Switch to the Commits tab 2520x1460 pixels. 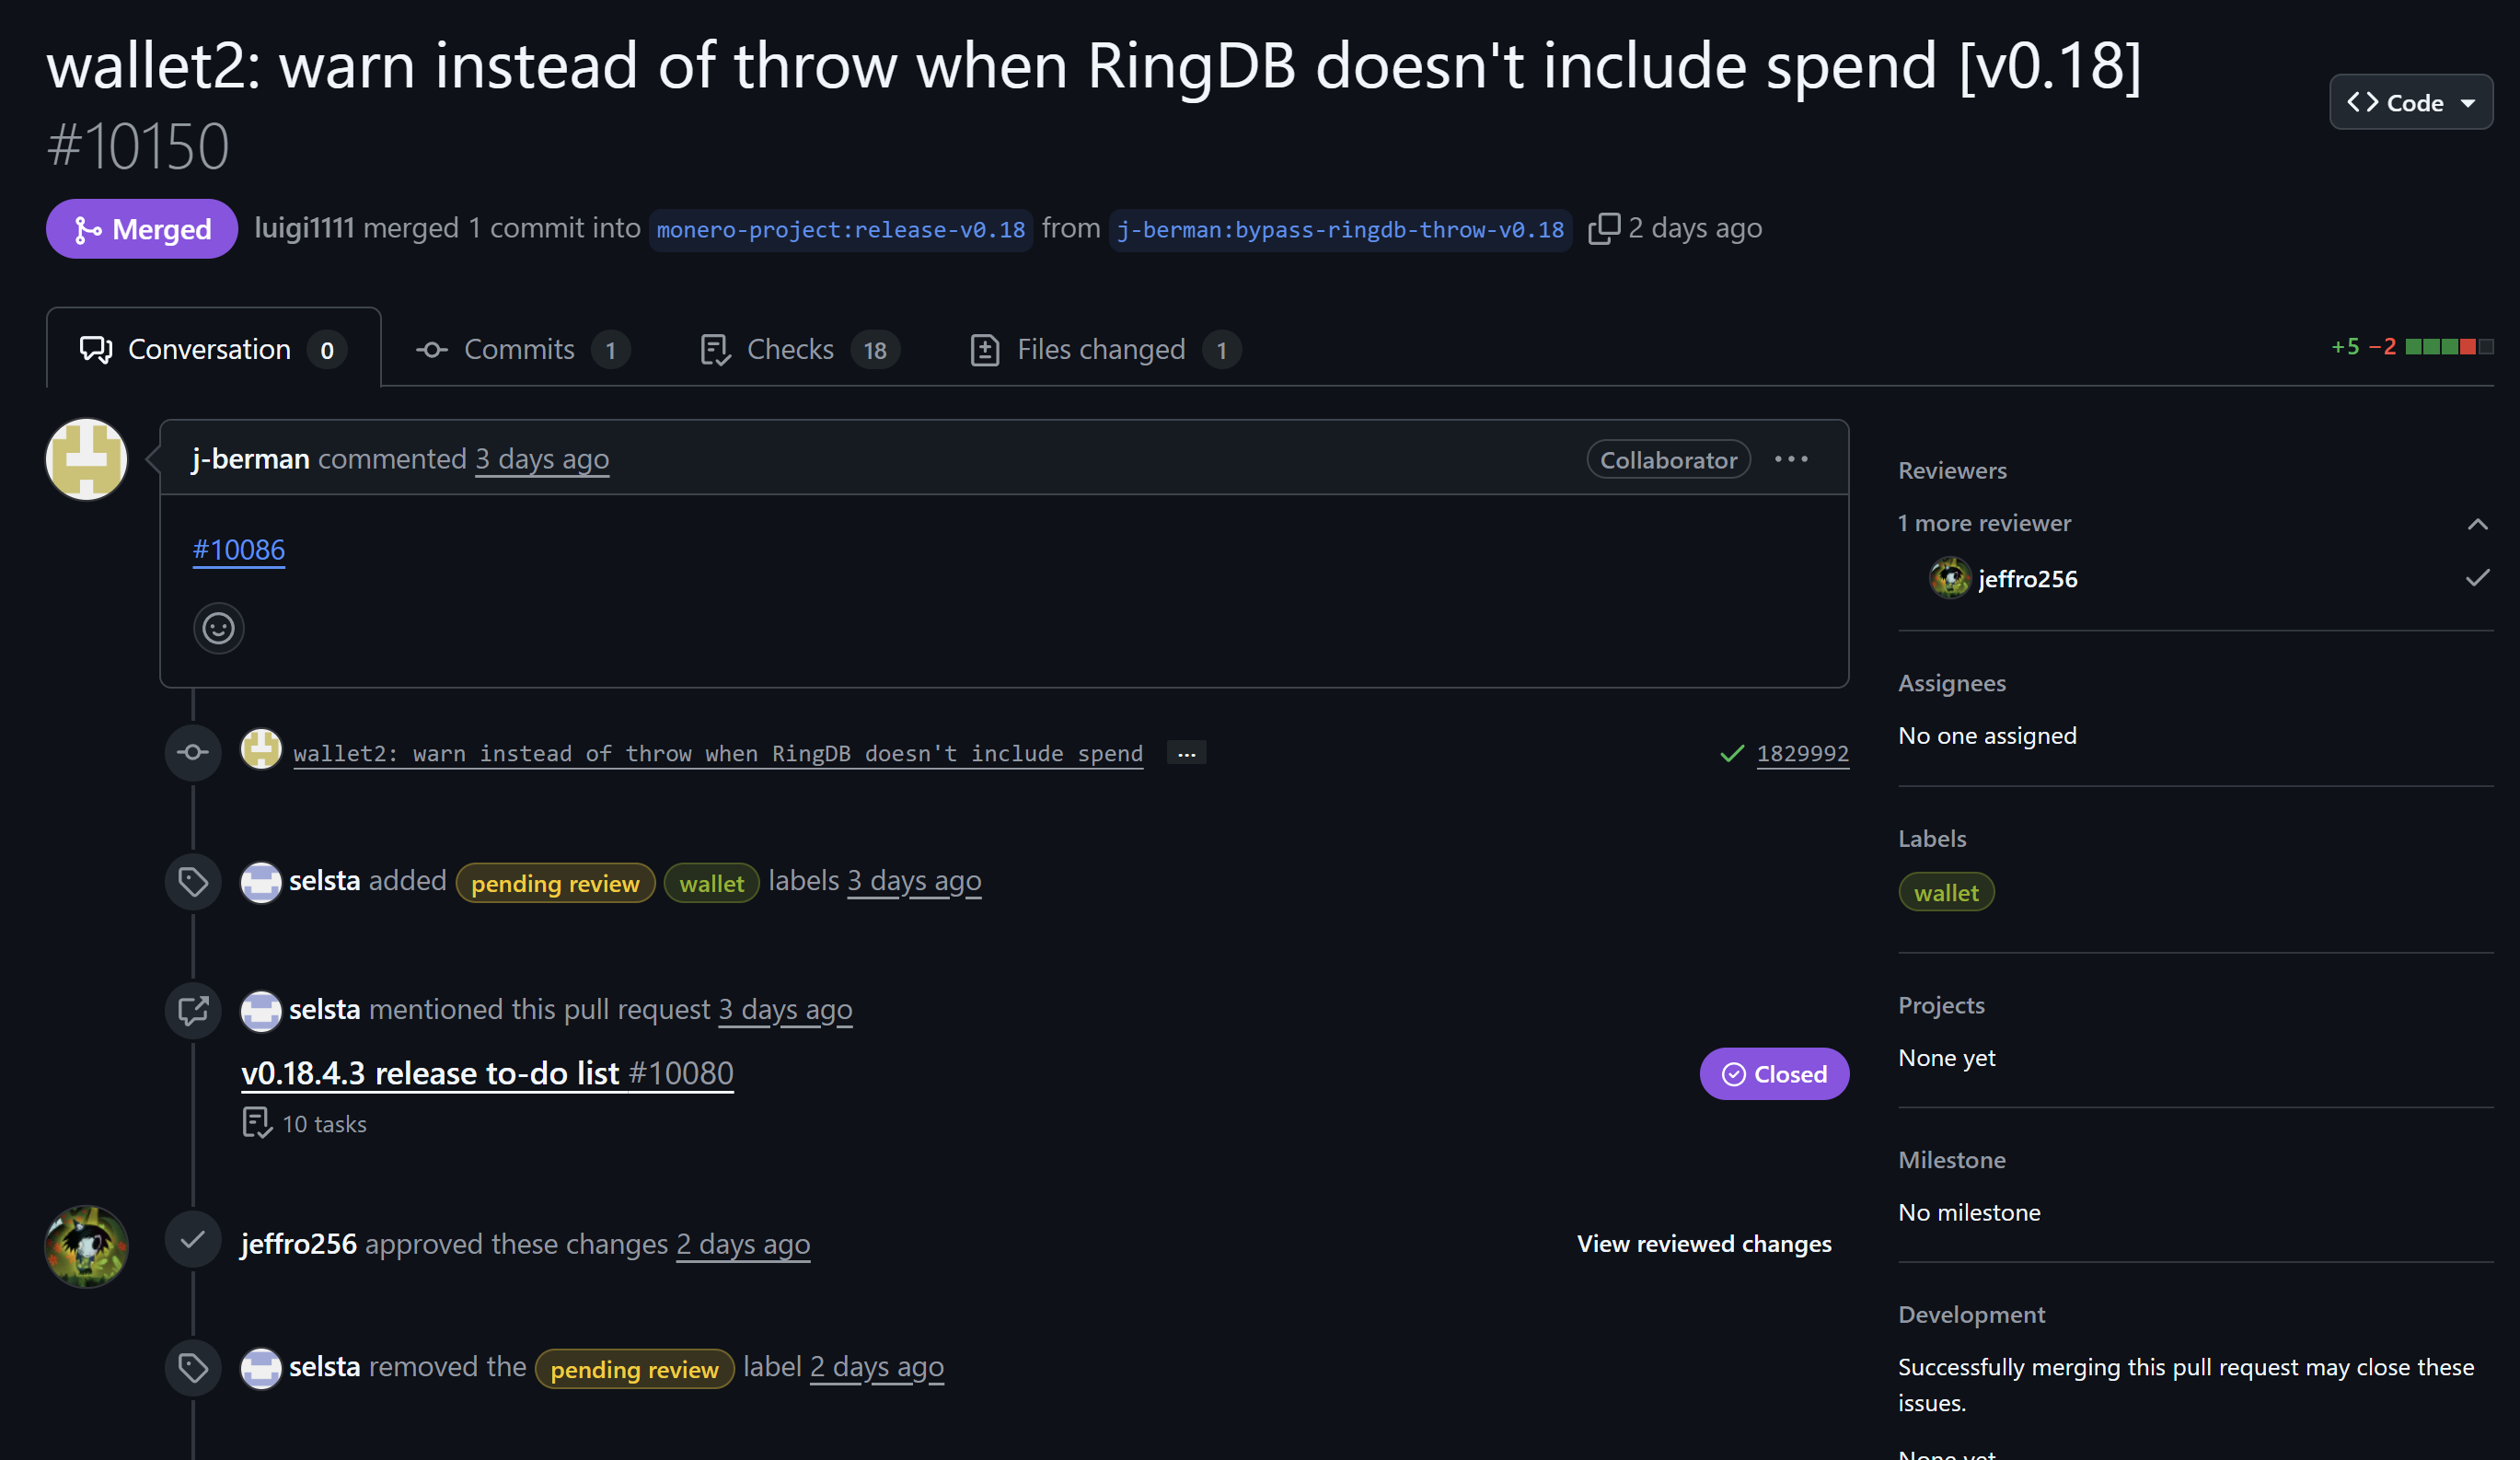point(520,349)
